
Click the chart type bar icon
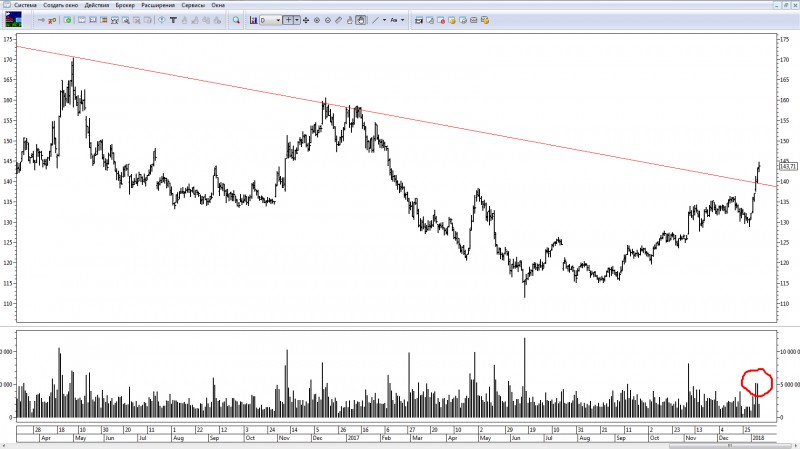click(x=252, y=20)
